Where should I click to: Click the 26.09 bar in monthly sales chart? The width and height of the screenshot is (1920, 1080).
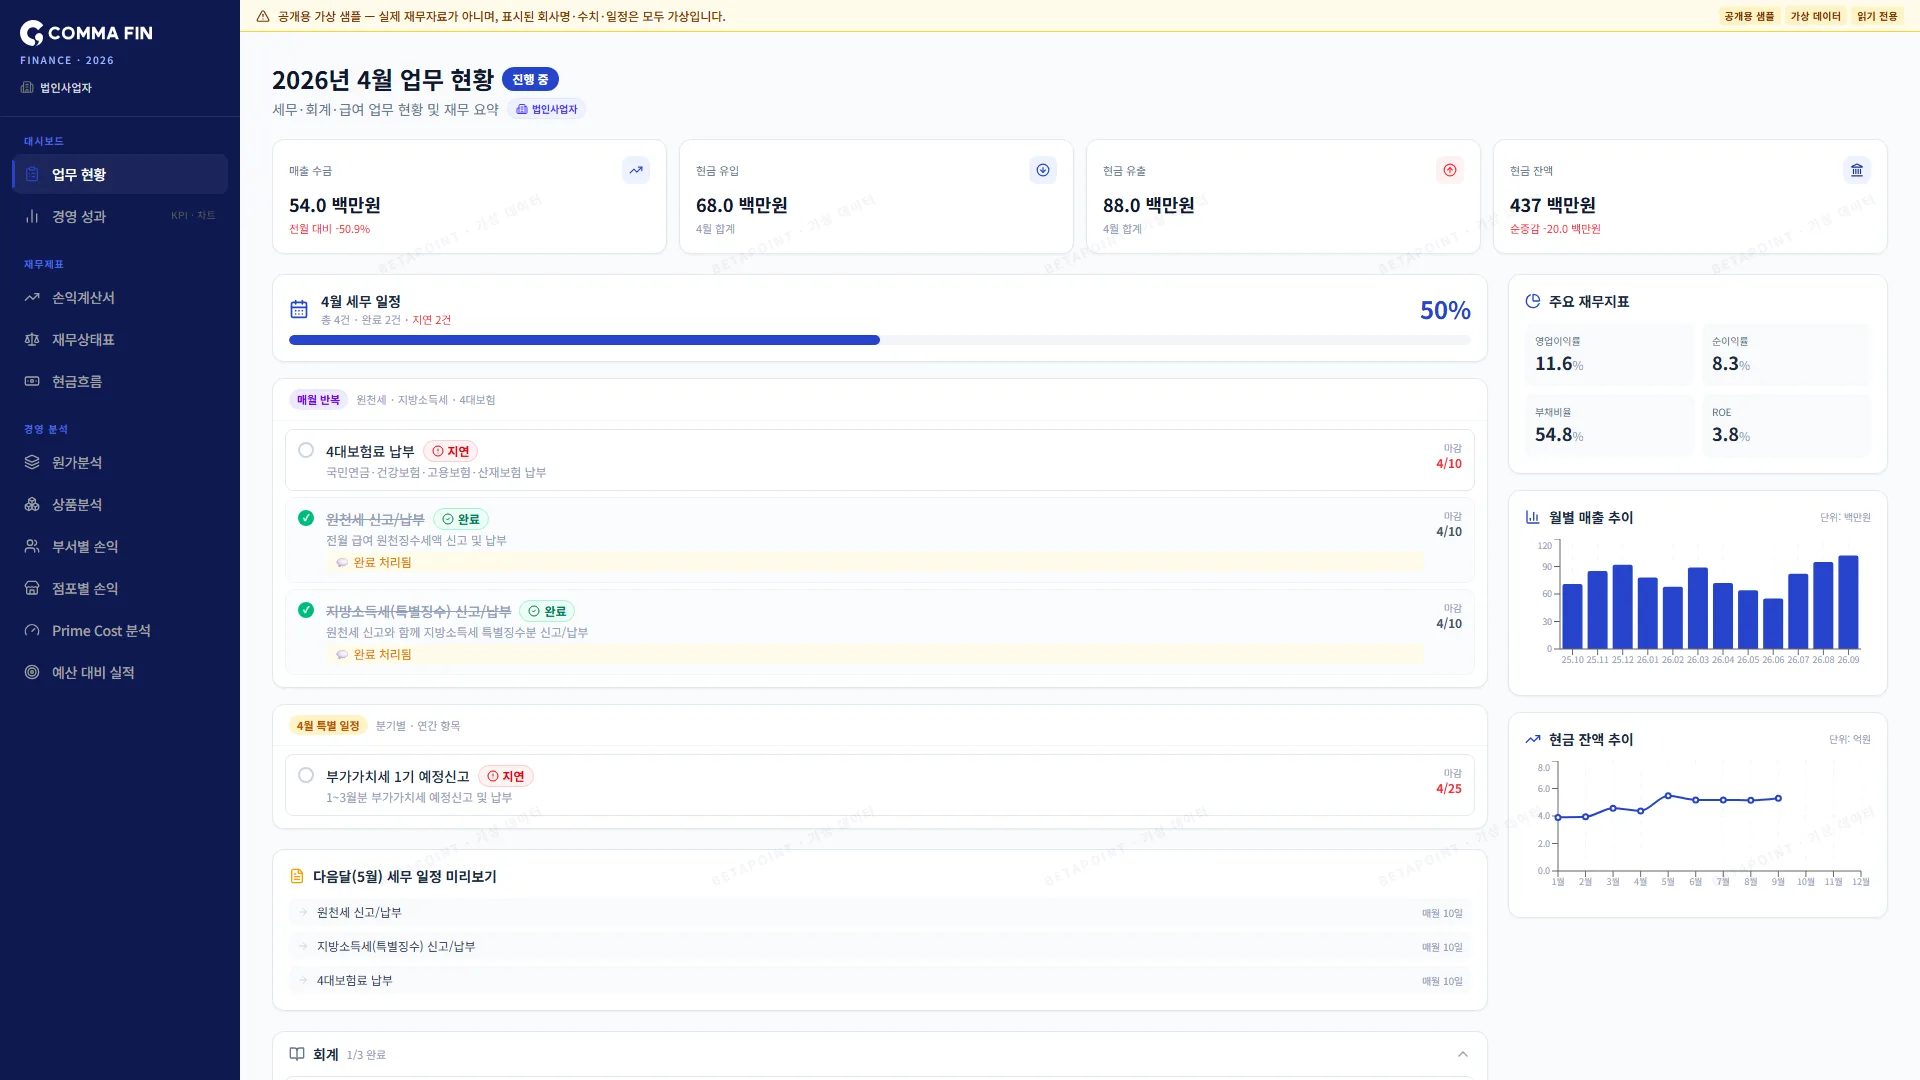pos(1848,602)
